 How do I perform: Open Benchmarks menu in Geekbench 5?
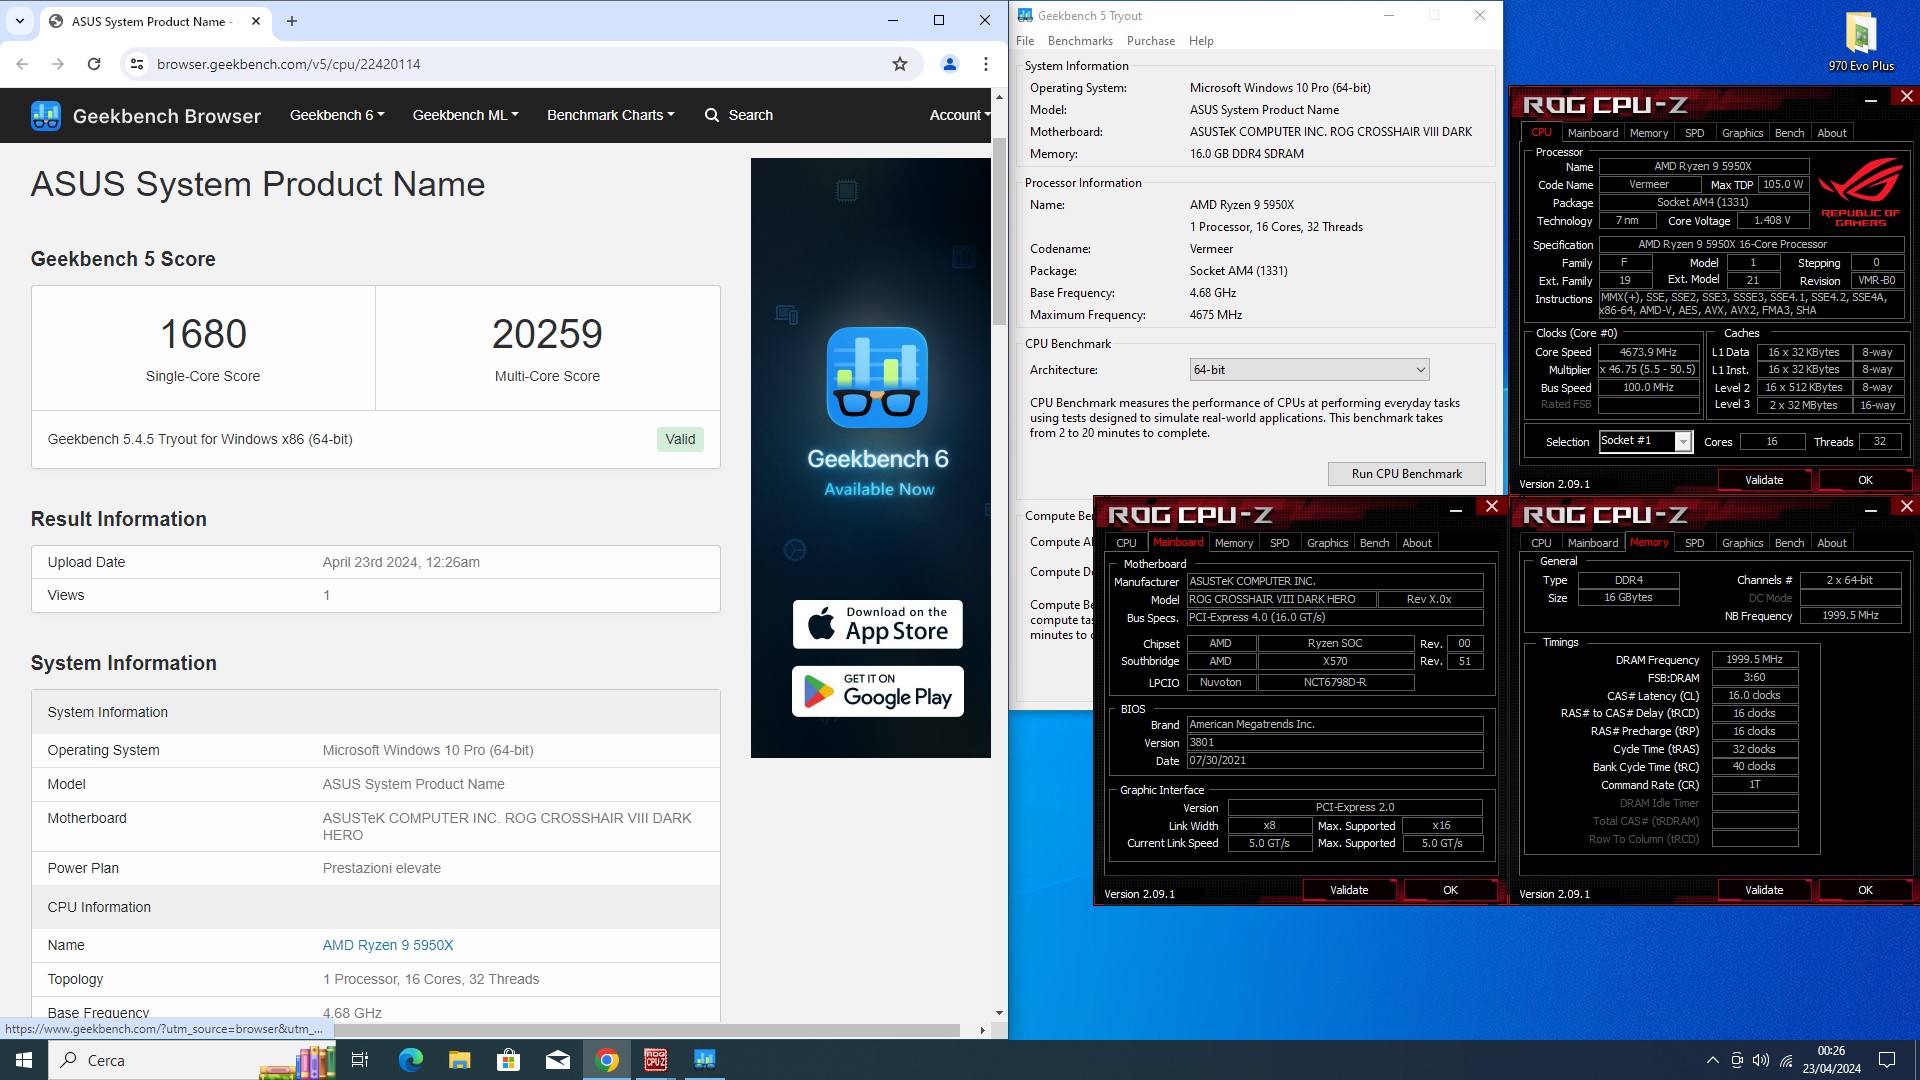pos(1080,41)
